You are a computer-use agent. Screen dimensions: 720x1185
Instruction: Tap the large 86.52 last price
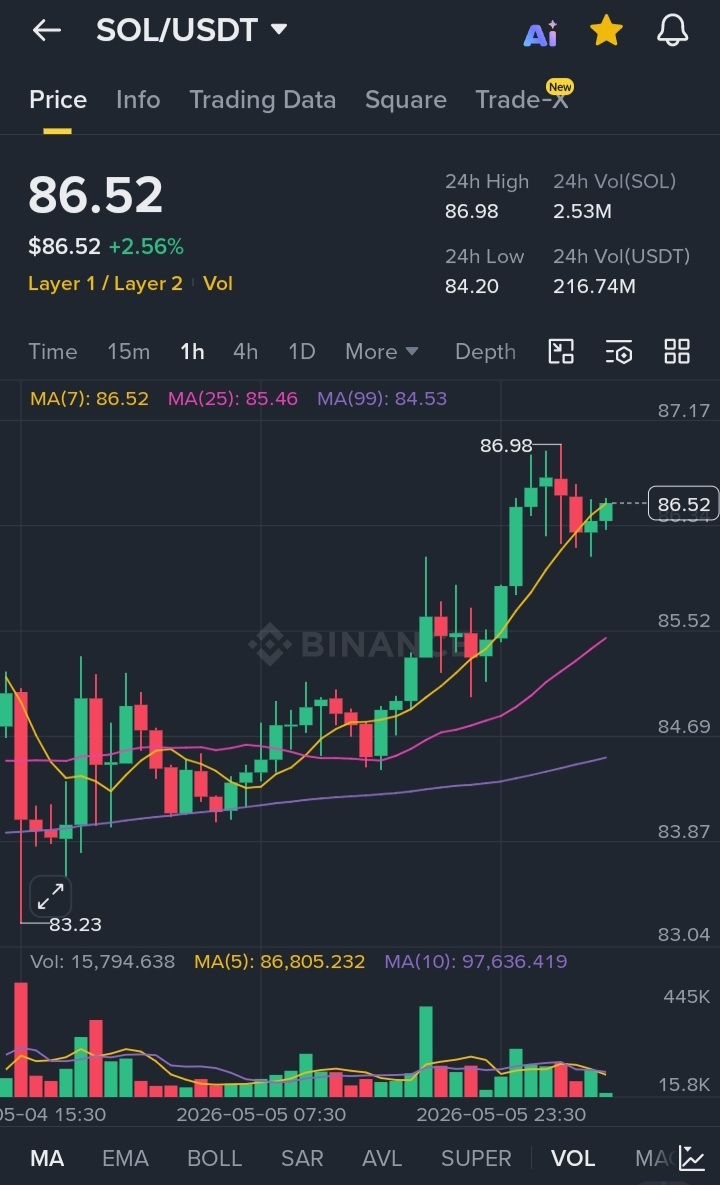[x=95, y=195]
